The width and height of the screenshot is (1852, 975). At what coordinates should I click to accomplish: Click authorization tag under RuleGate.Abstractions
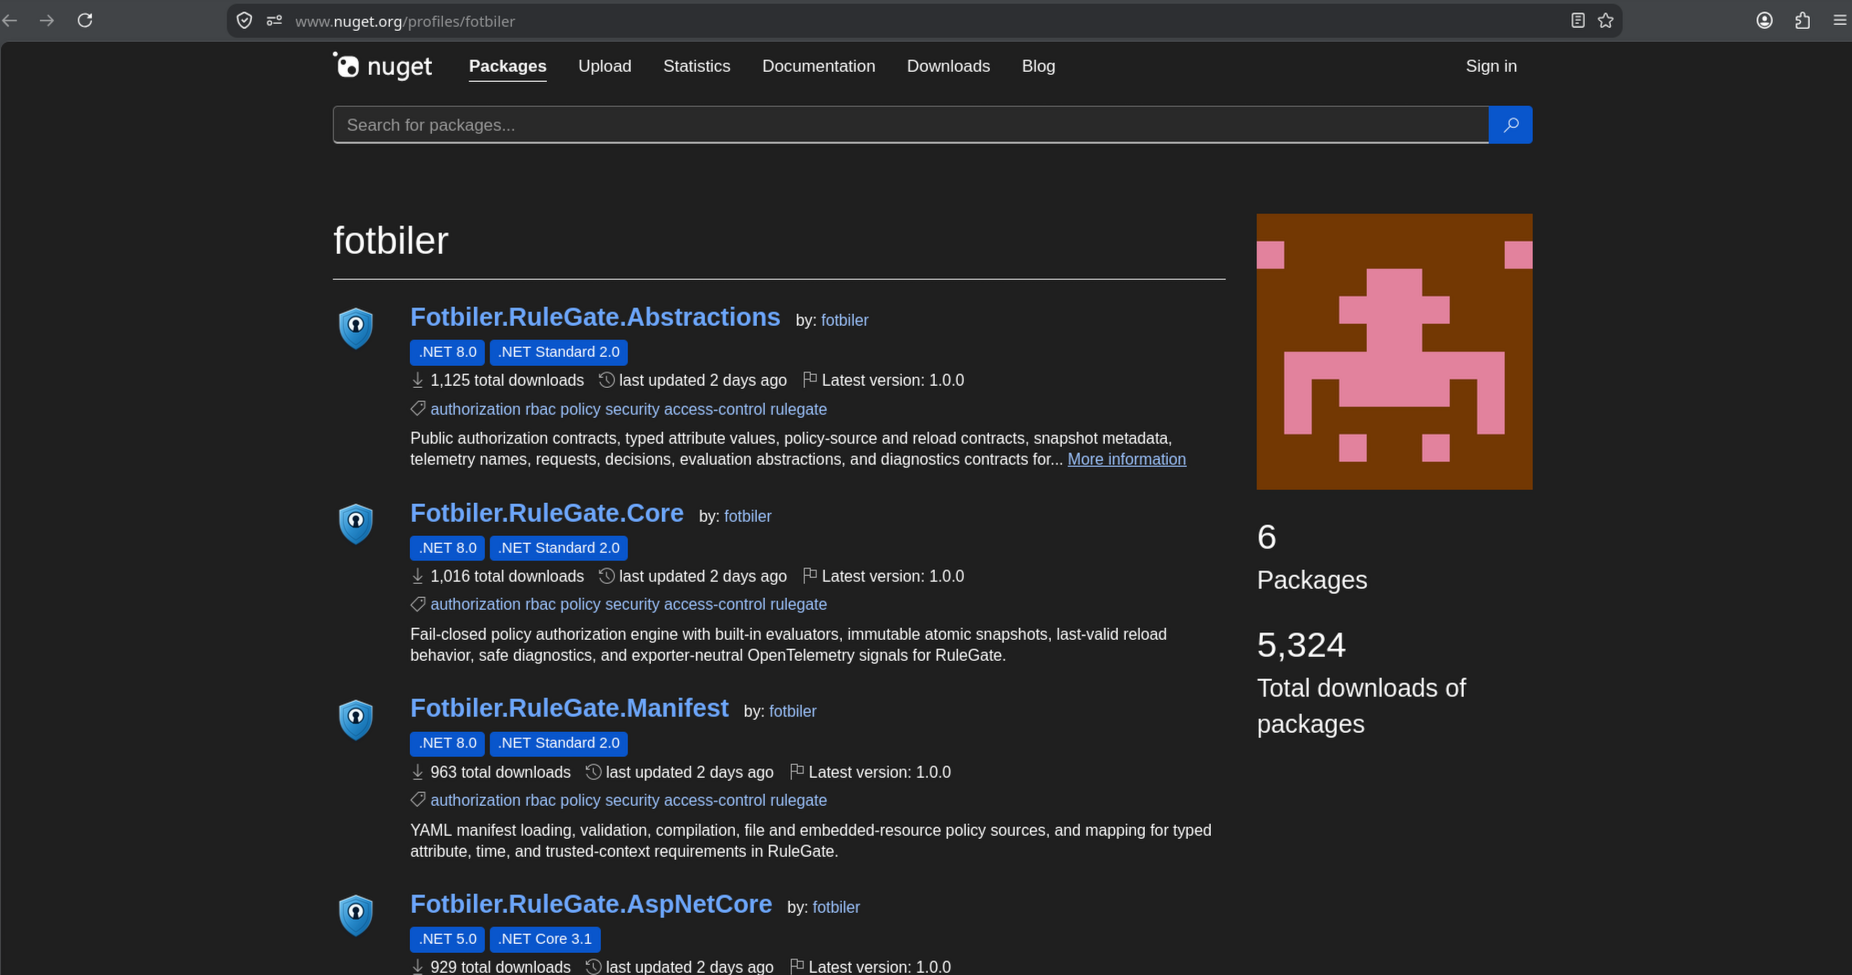(475, 409)
